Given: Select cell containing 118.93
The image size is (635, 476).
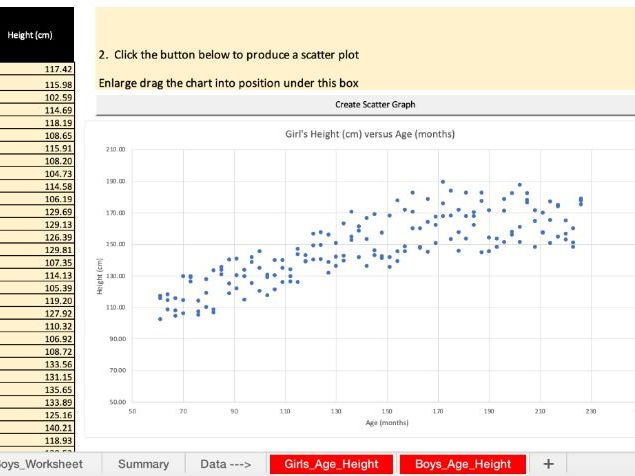Looking at the screenshot, I should [x=37, y=440].
